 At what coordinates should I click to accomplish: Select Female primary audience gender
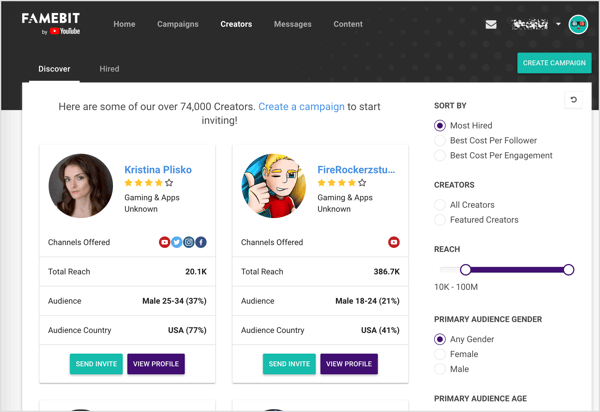[440, 354]
